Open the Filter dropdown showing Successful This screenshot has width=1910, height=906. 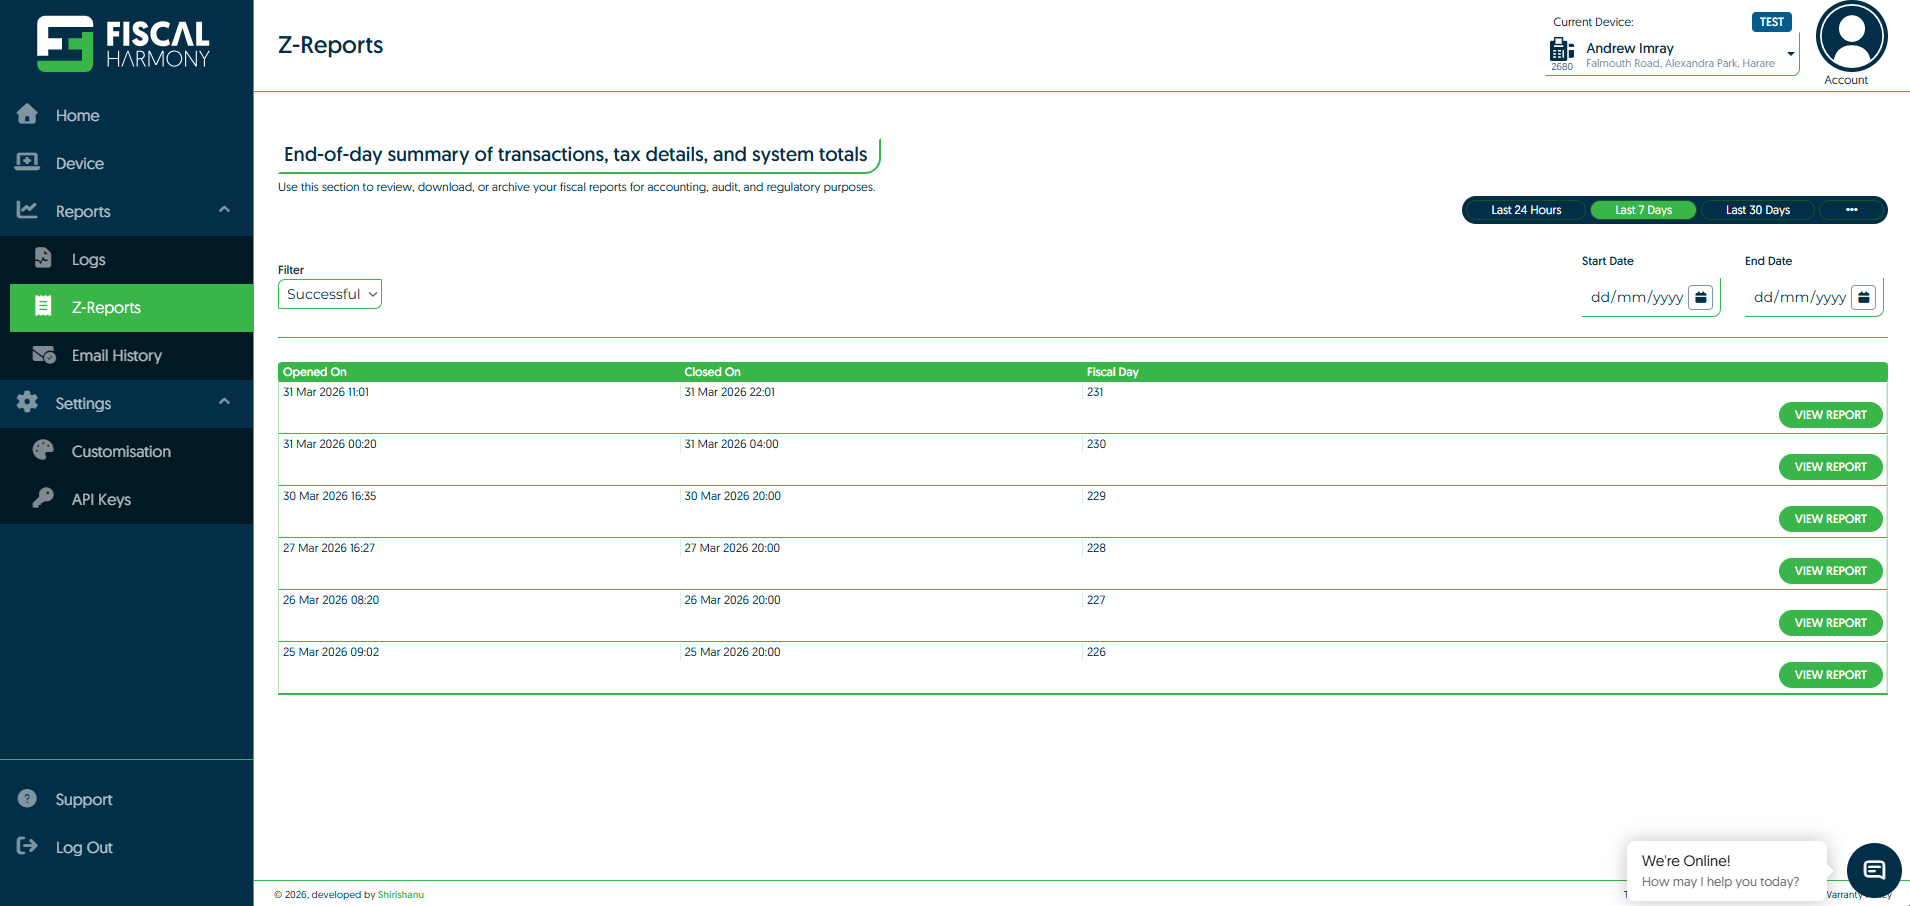(330, 294)
